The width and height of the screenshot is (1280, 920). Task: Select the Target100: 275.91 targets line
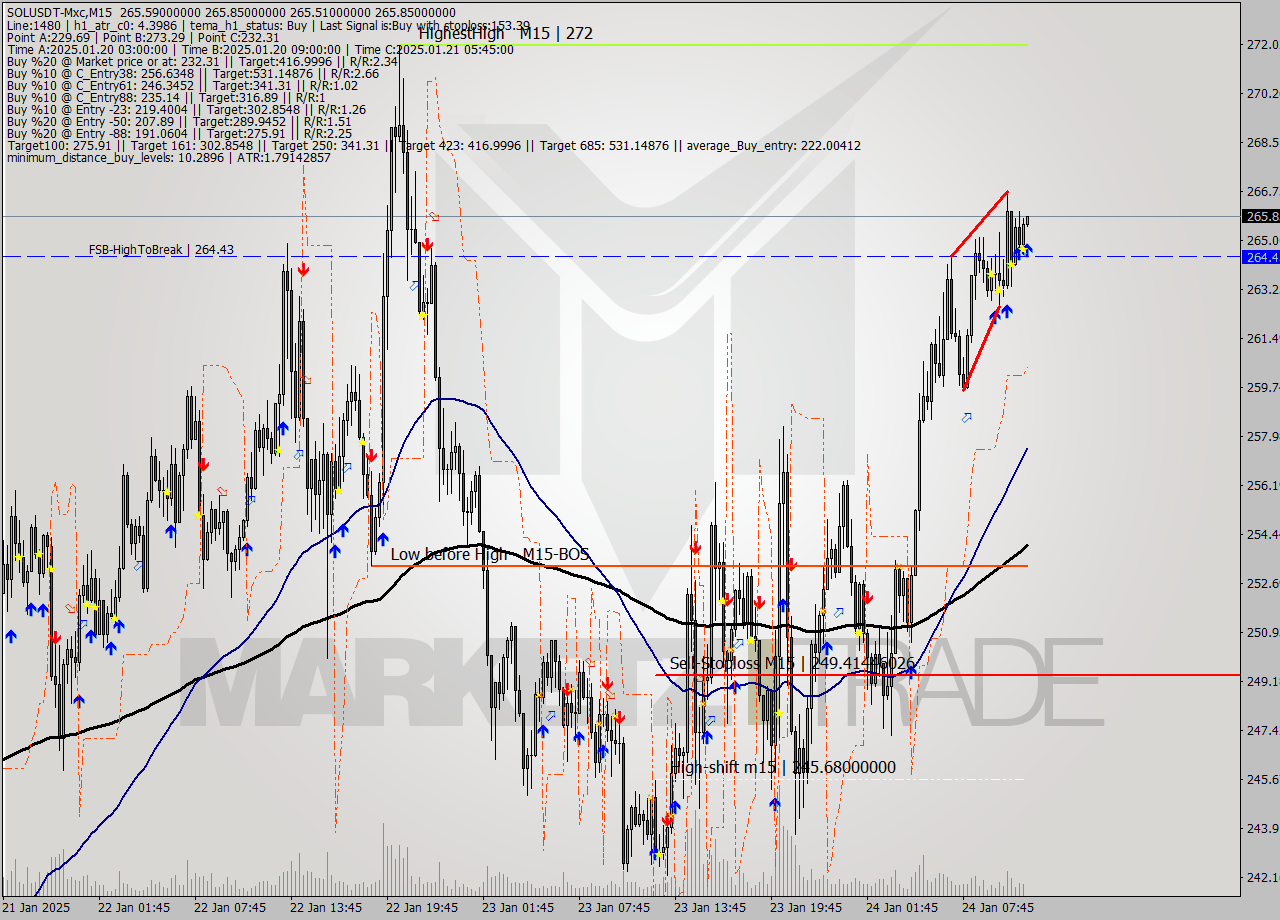[x=433, y=145]
